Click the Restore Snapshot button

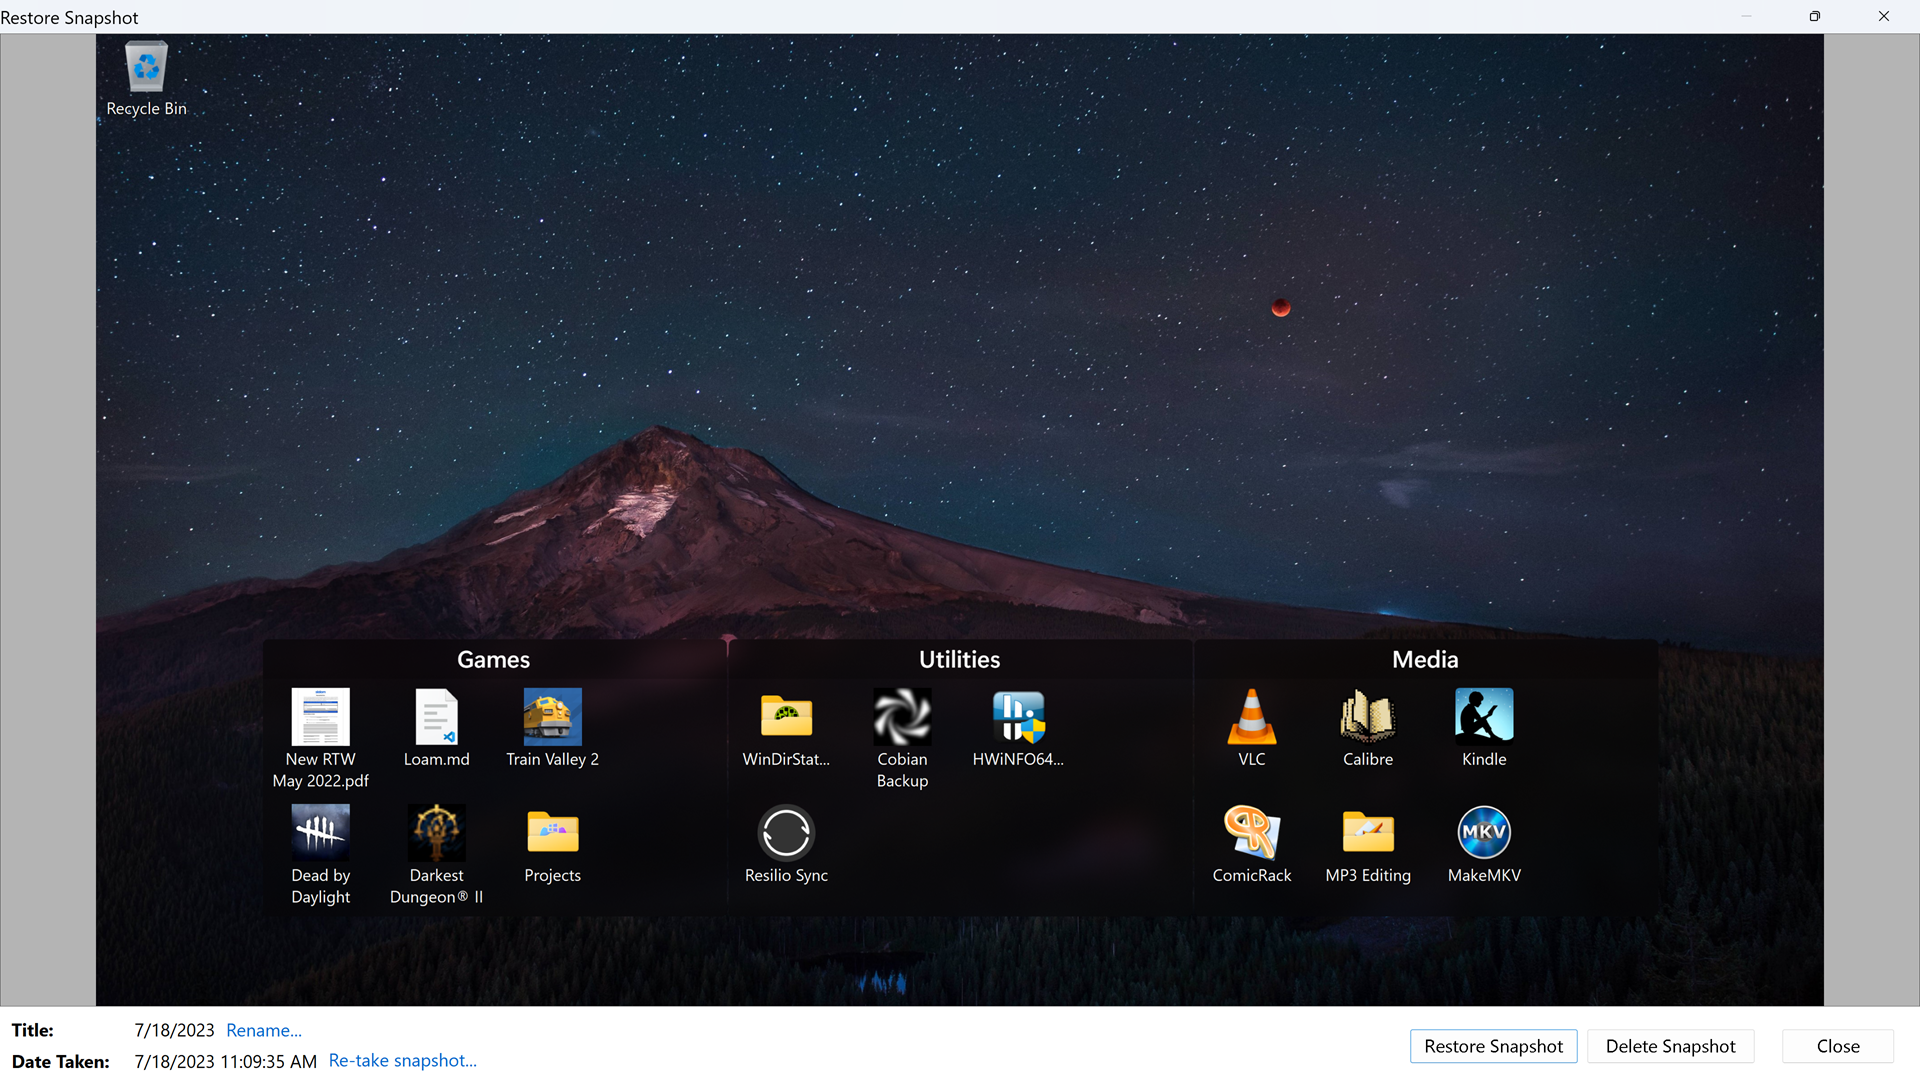[x=1493, y=1046]
